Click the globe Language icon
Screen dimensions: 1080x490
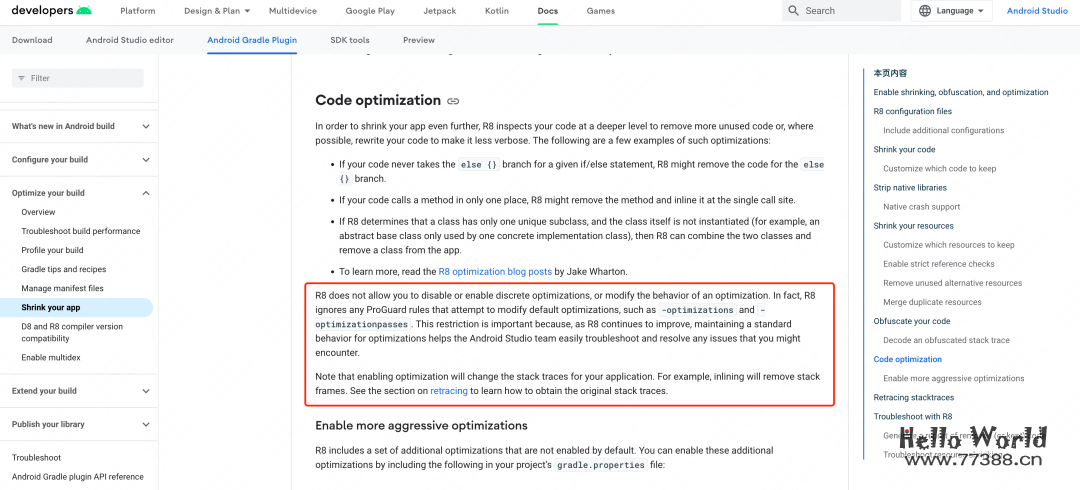(x=926, y=11)
